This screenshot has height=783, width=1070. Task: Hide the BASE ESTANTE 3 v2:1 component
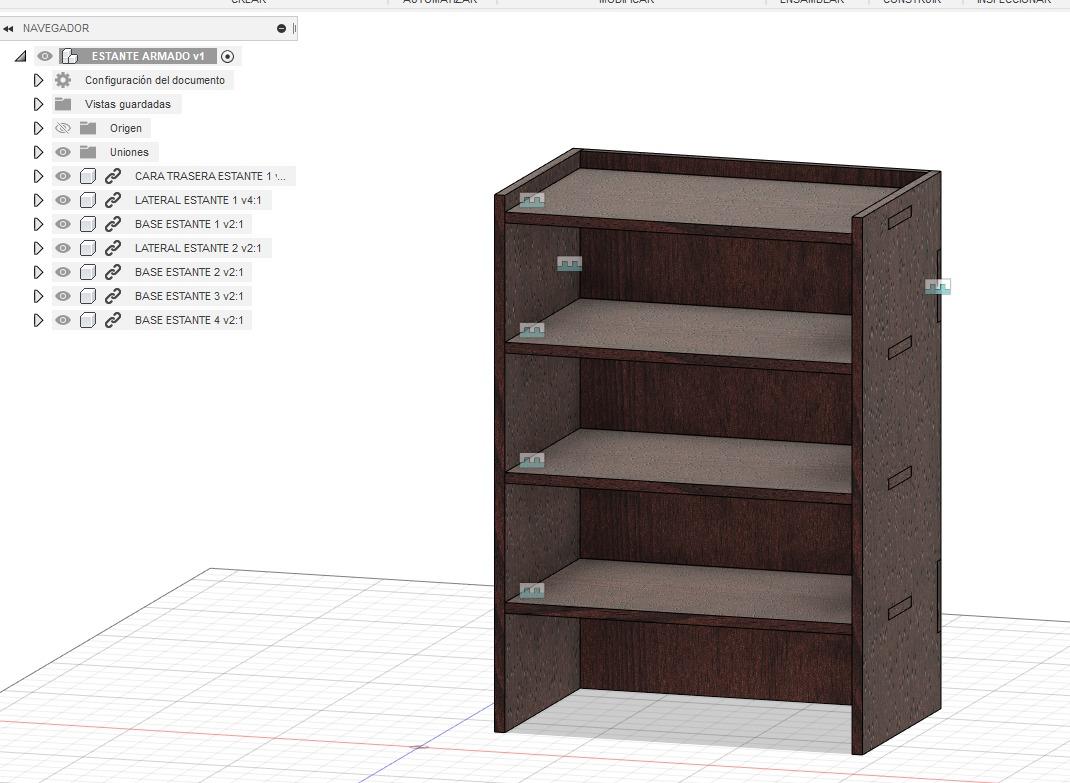pyautogui.click(x=63, y=296)
